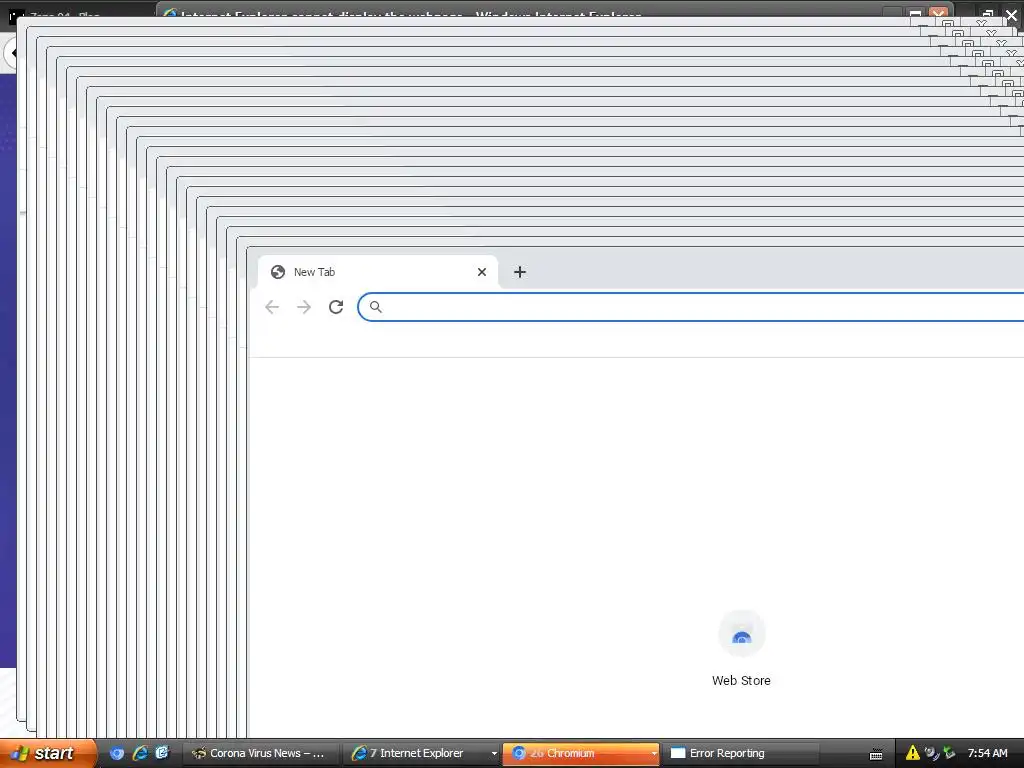Click the search magnifier in the address bar
1024x768 pixels.
pyautogui.click(x=376, y=307)
